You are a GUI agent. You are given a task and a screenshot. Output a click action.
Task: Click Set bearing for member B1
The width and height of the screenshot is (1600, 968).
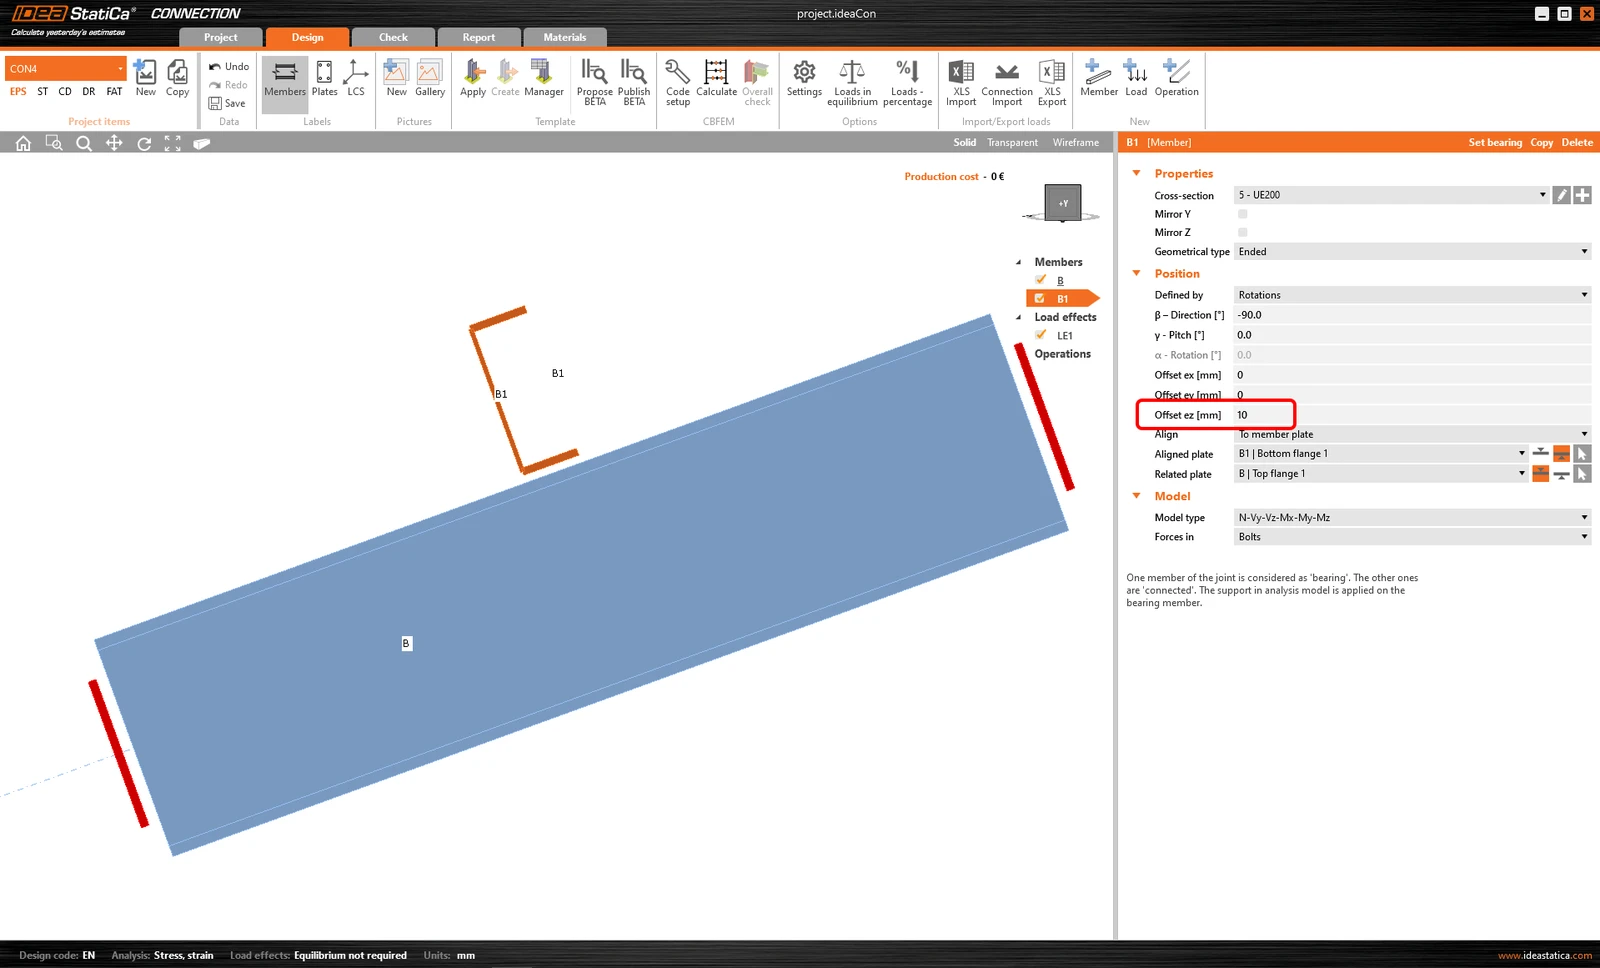click(x=1495, y=142)
